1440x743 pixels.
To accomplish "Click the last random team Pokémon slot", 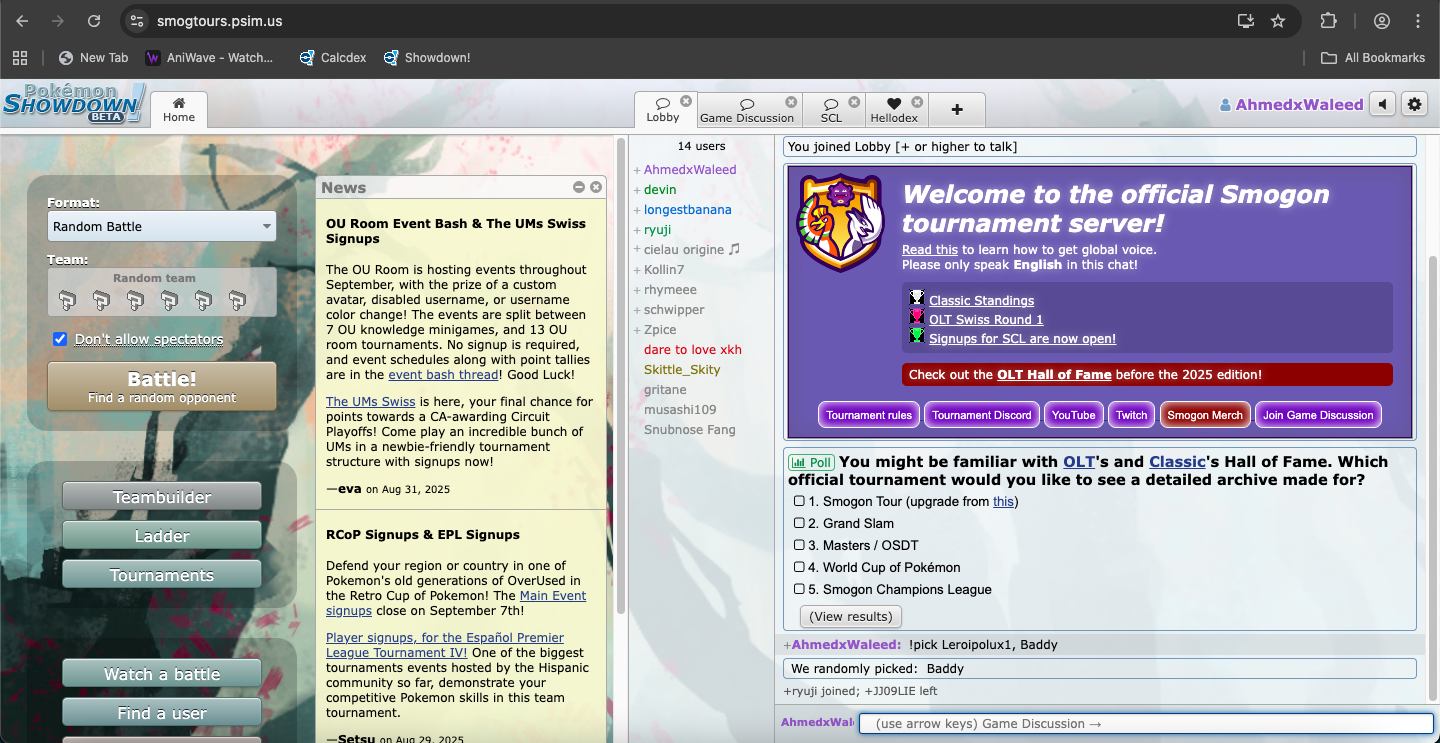I will [237, 299].
